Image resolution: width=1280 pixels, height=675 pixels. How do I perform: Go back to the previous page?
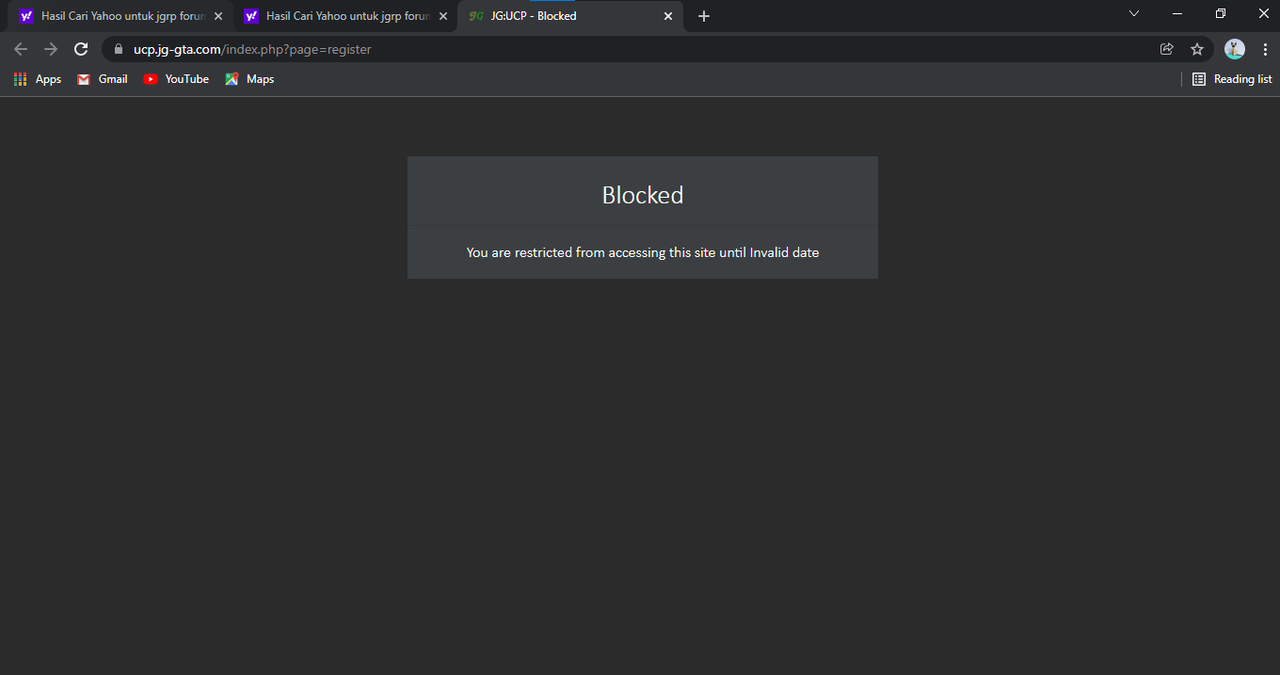pyautogui.click(x=20, y=49)
